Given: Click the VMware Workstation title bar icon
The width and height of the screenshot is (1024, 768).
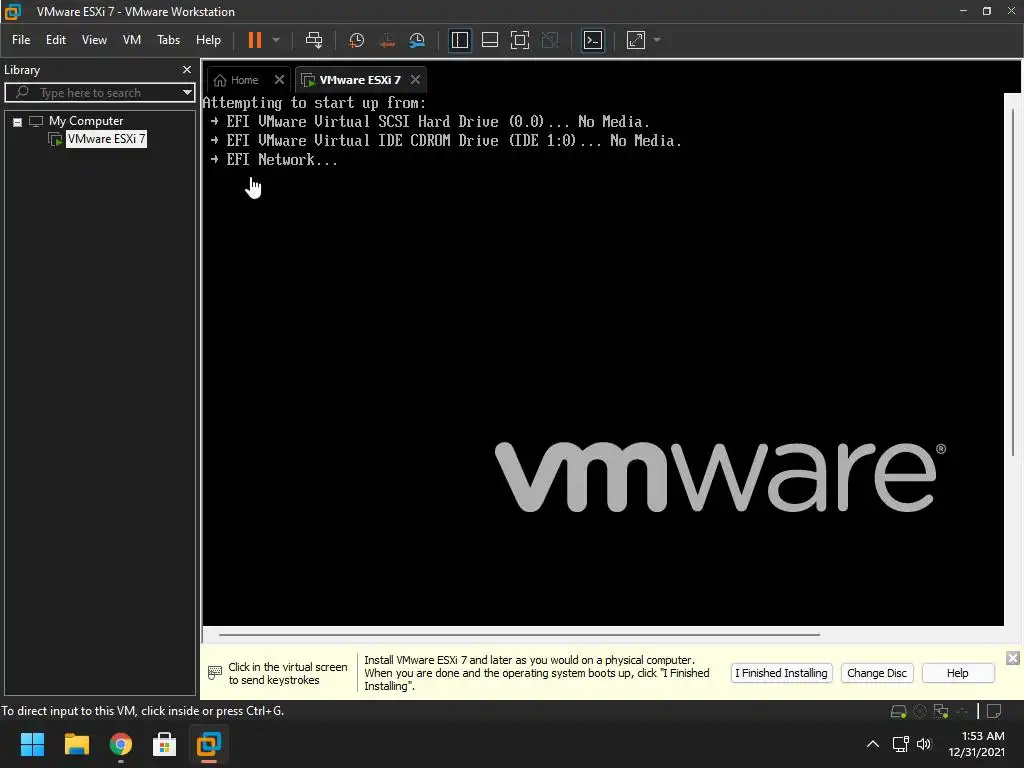Looking at the screenshot, I should [13, 11].
